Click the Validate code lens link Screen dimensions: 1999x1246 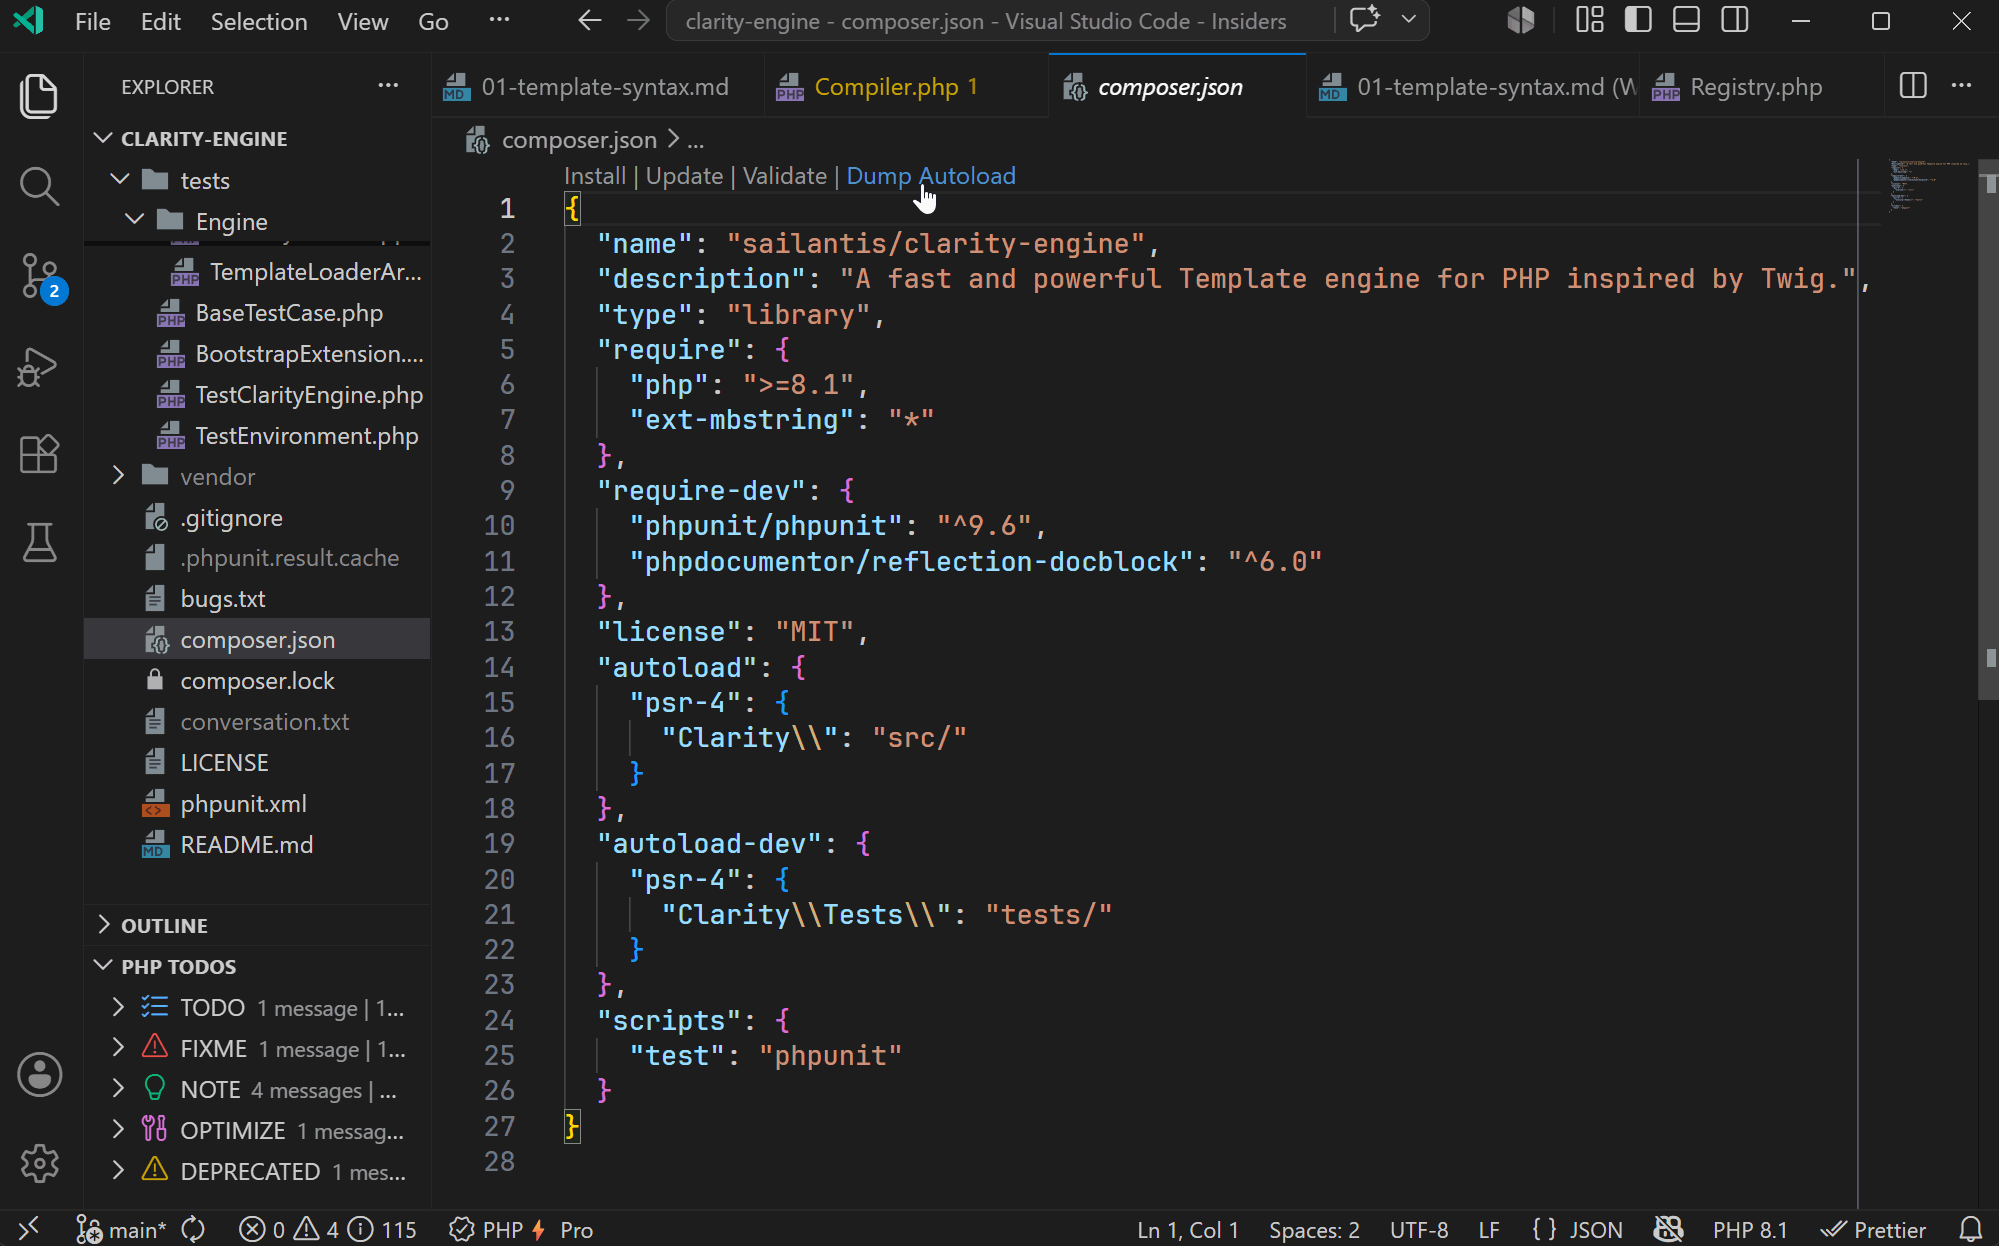tap(785, 176)
